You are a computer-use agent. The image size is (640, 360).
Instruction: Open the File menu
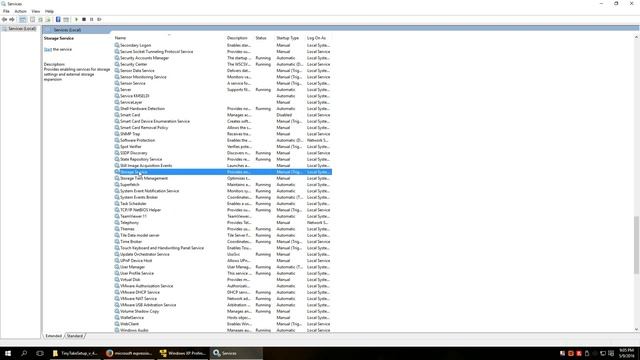click(6, 11)
